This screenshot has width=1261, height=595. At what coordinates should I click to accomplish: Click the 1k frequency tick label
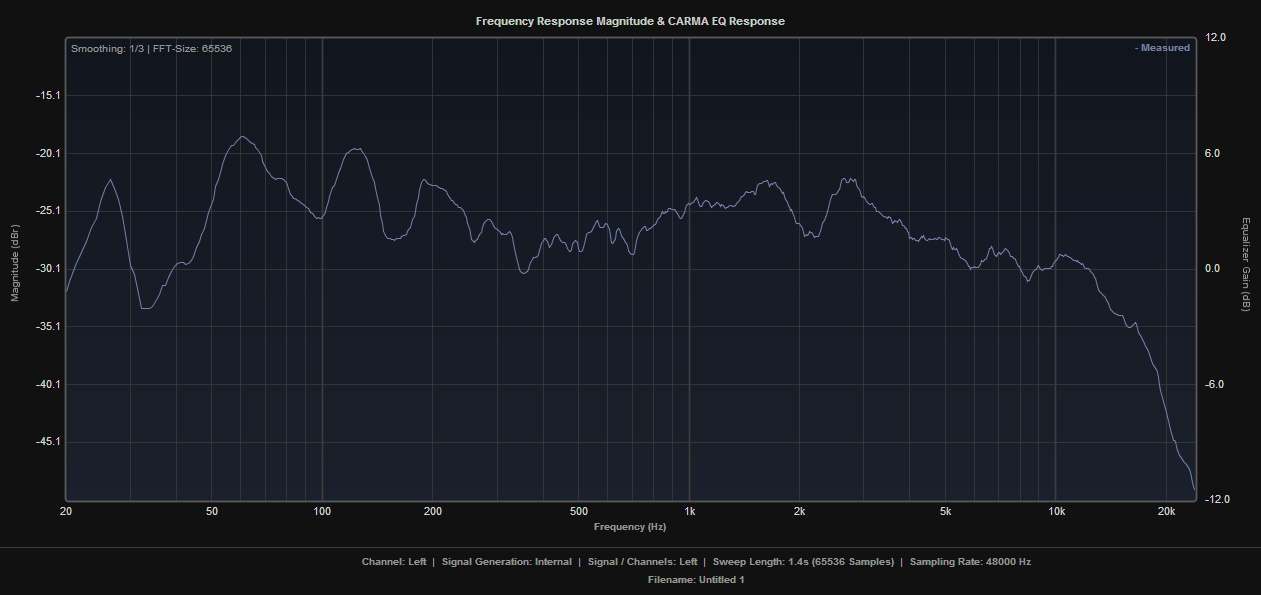[x=689, y=511]
